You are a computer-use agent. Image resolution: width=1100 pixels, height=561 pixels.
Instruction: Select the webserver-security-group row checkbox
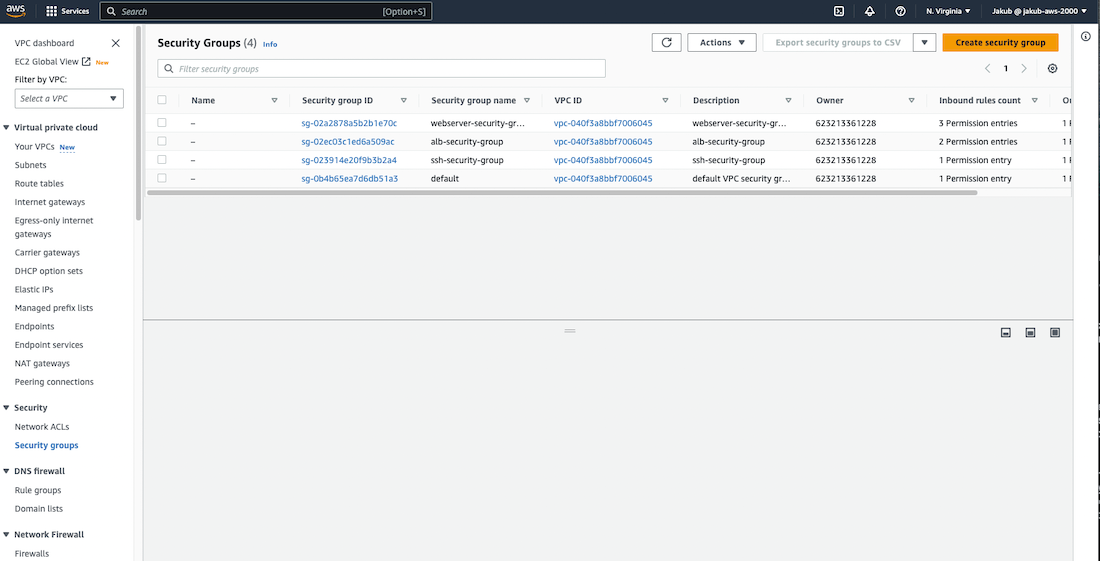pyautogui.click(x=162, y=123)
